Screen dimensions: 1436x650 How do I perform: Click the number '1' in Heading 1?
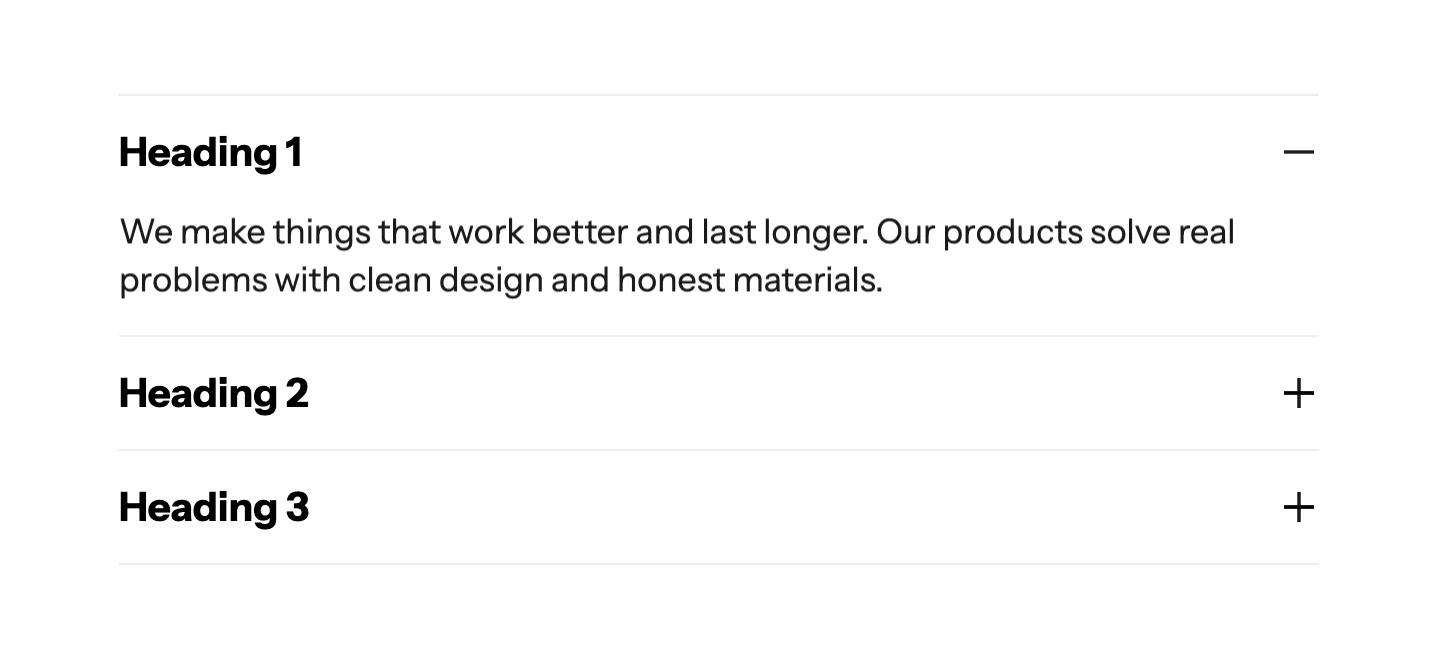coord(293,152)
